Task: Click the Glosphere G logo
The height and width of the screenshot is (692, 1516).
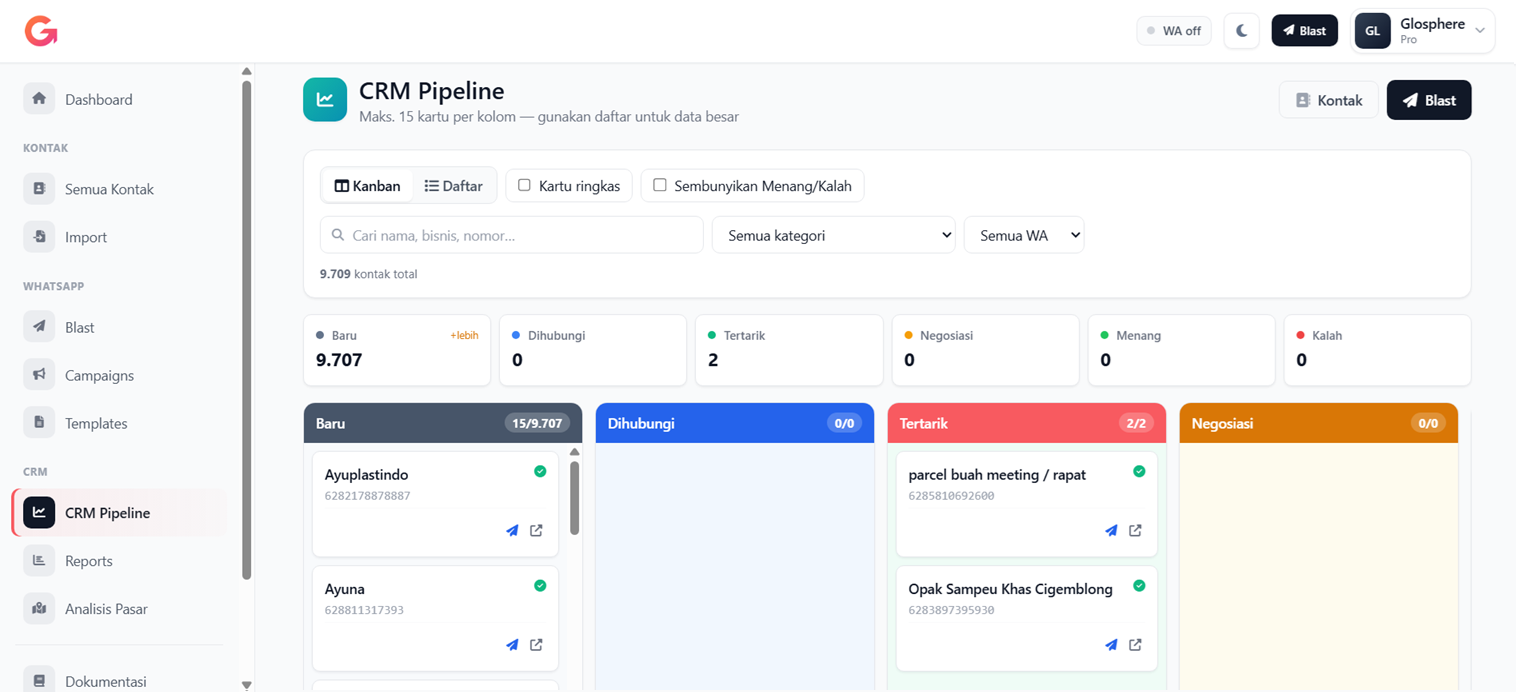Action: click(41, 31)
